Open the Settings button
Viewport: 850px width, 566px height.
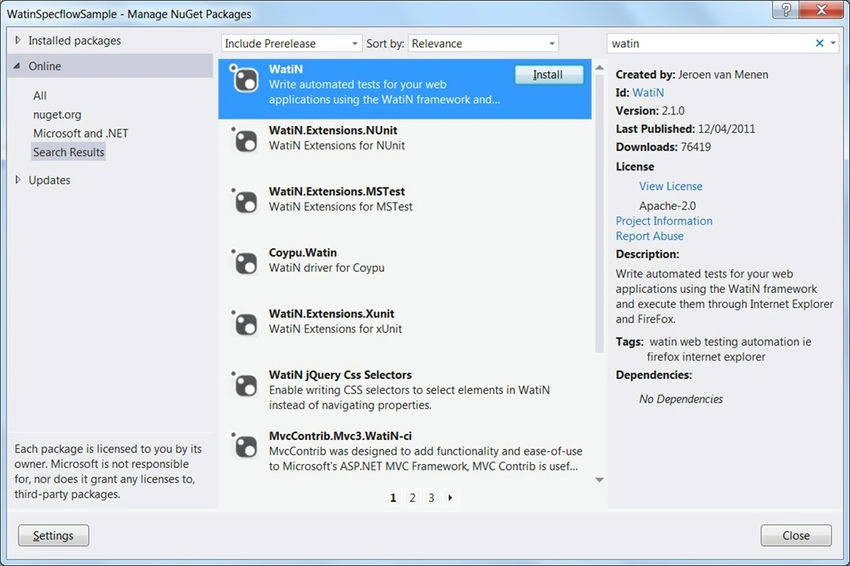click(x=54, y=536)
